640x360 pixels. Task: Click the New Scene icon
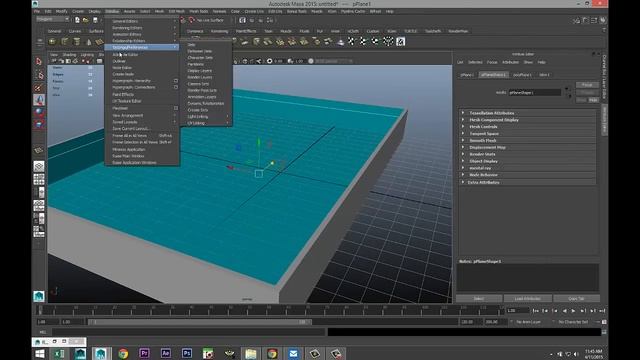point(77,20)
